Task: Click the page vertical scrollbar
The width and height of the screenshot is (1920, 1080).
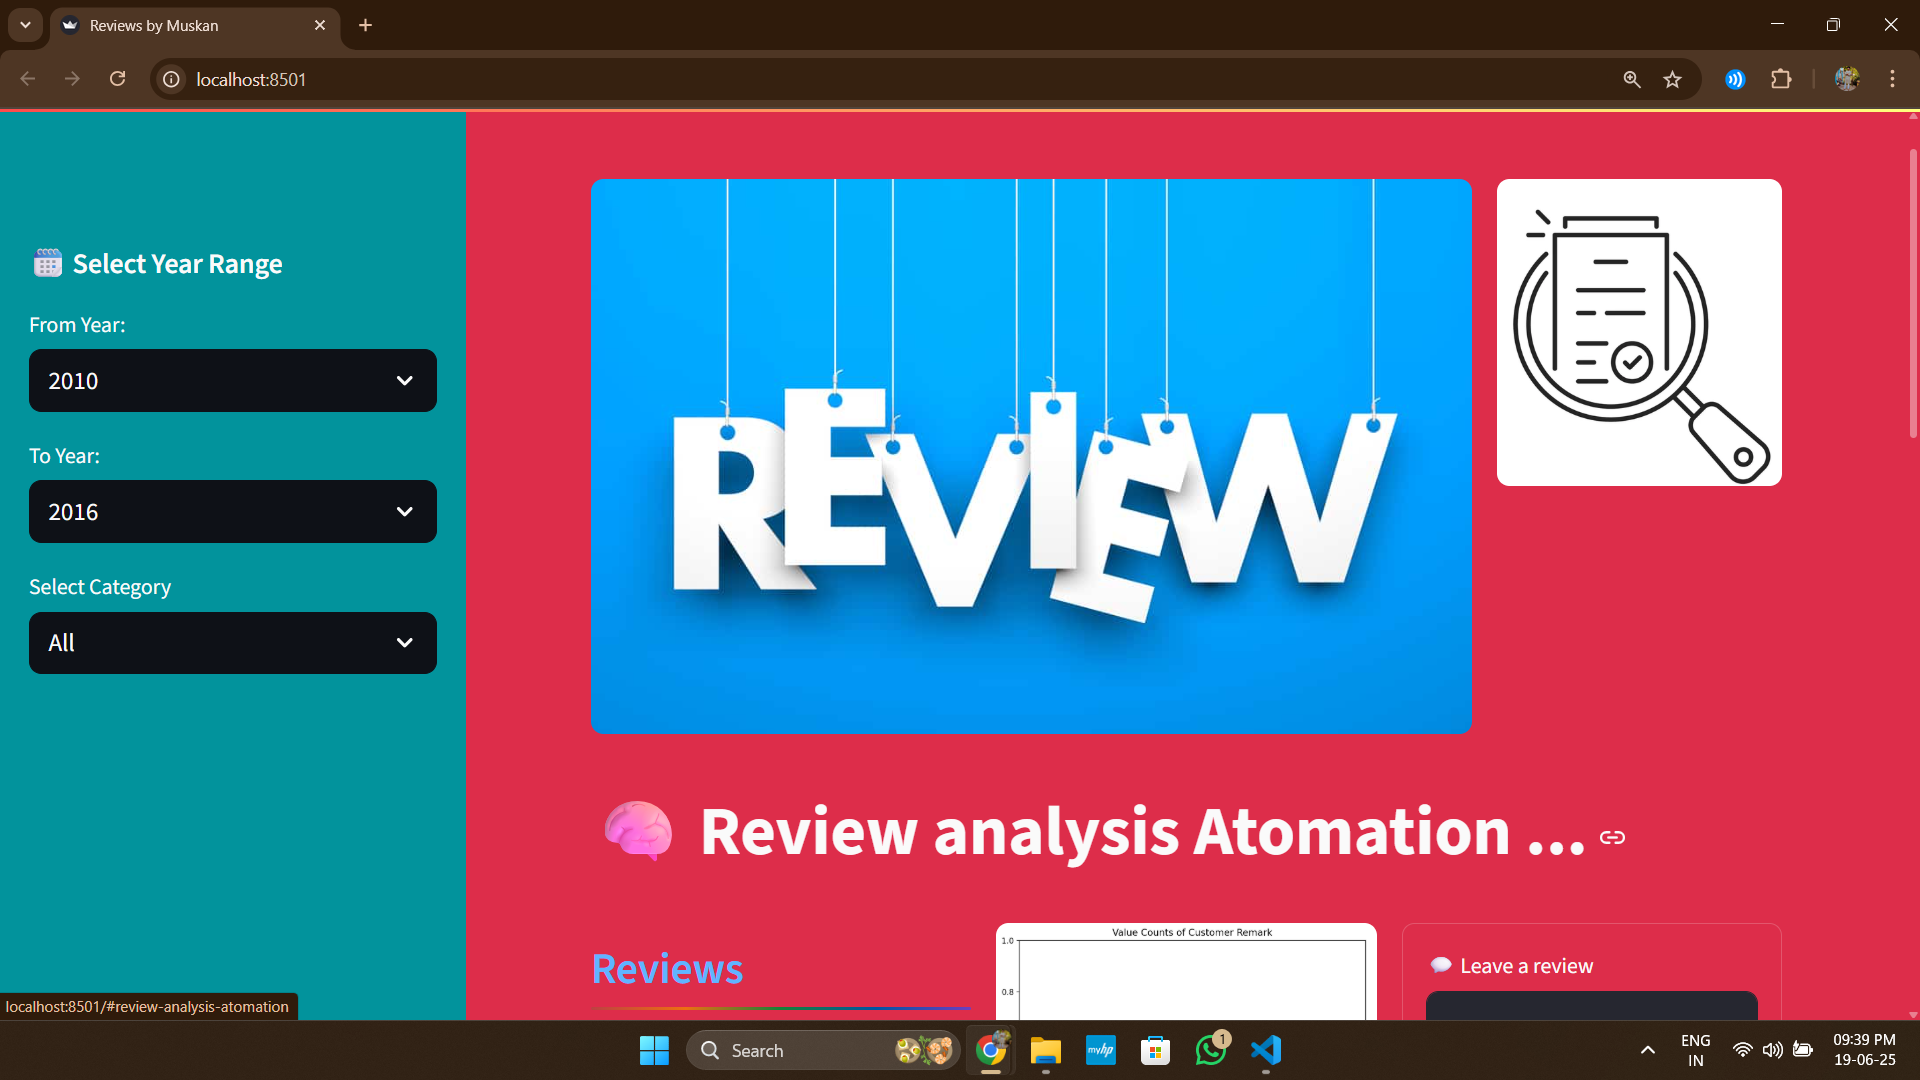Action: pos(1912,294)
